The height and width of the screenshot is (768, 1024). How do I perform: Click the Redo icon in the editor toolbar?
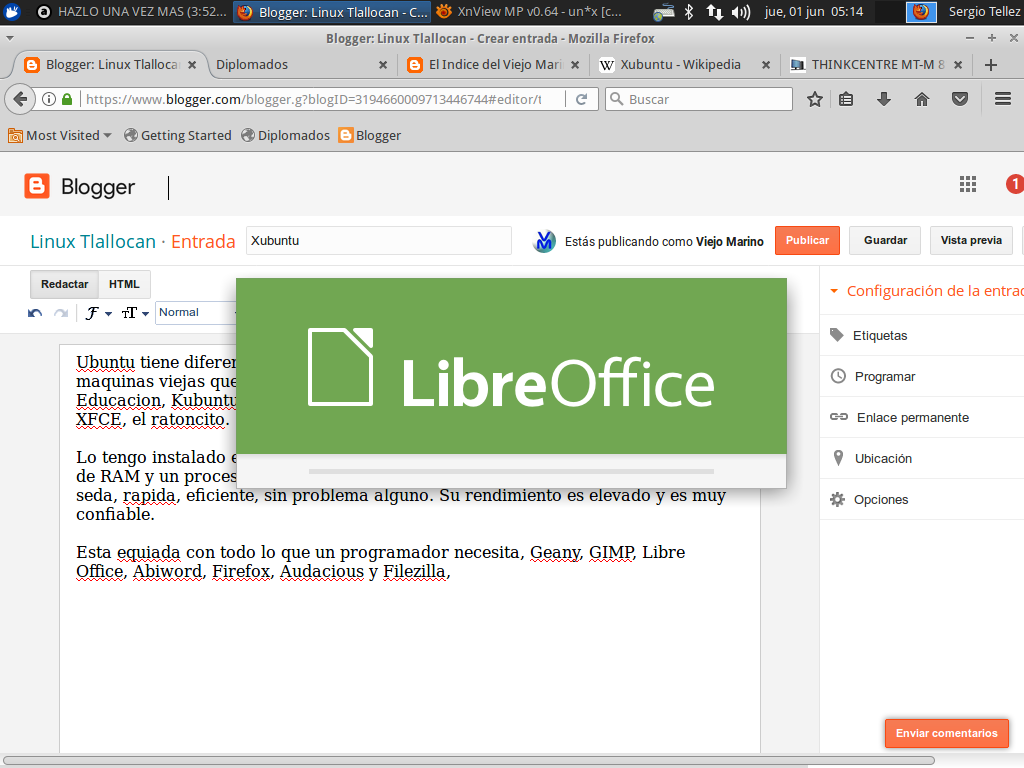click(x=61, y=313)
